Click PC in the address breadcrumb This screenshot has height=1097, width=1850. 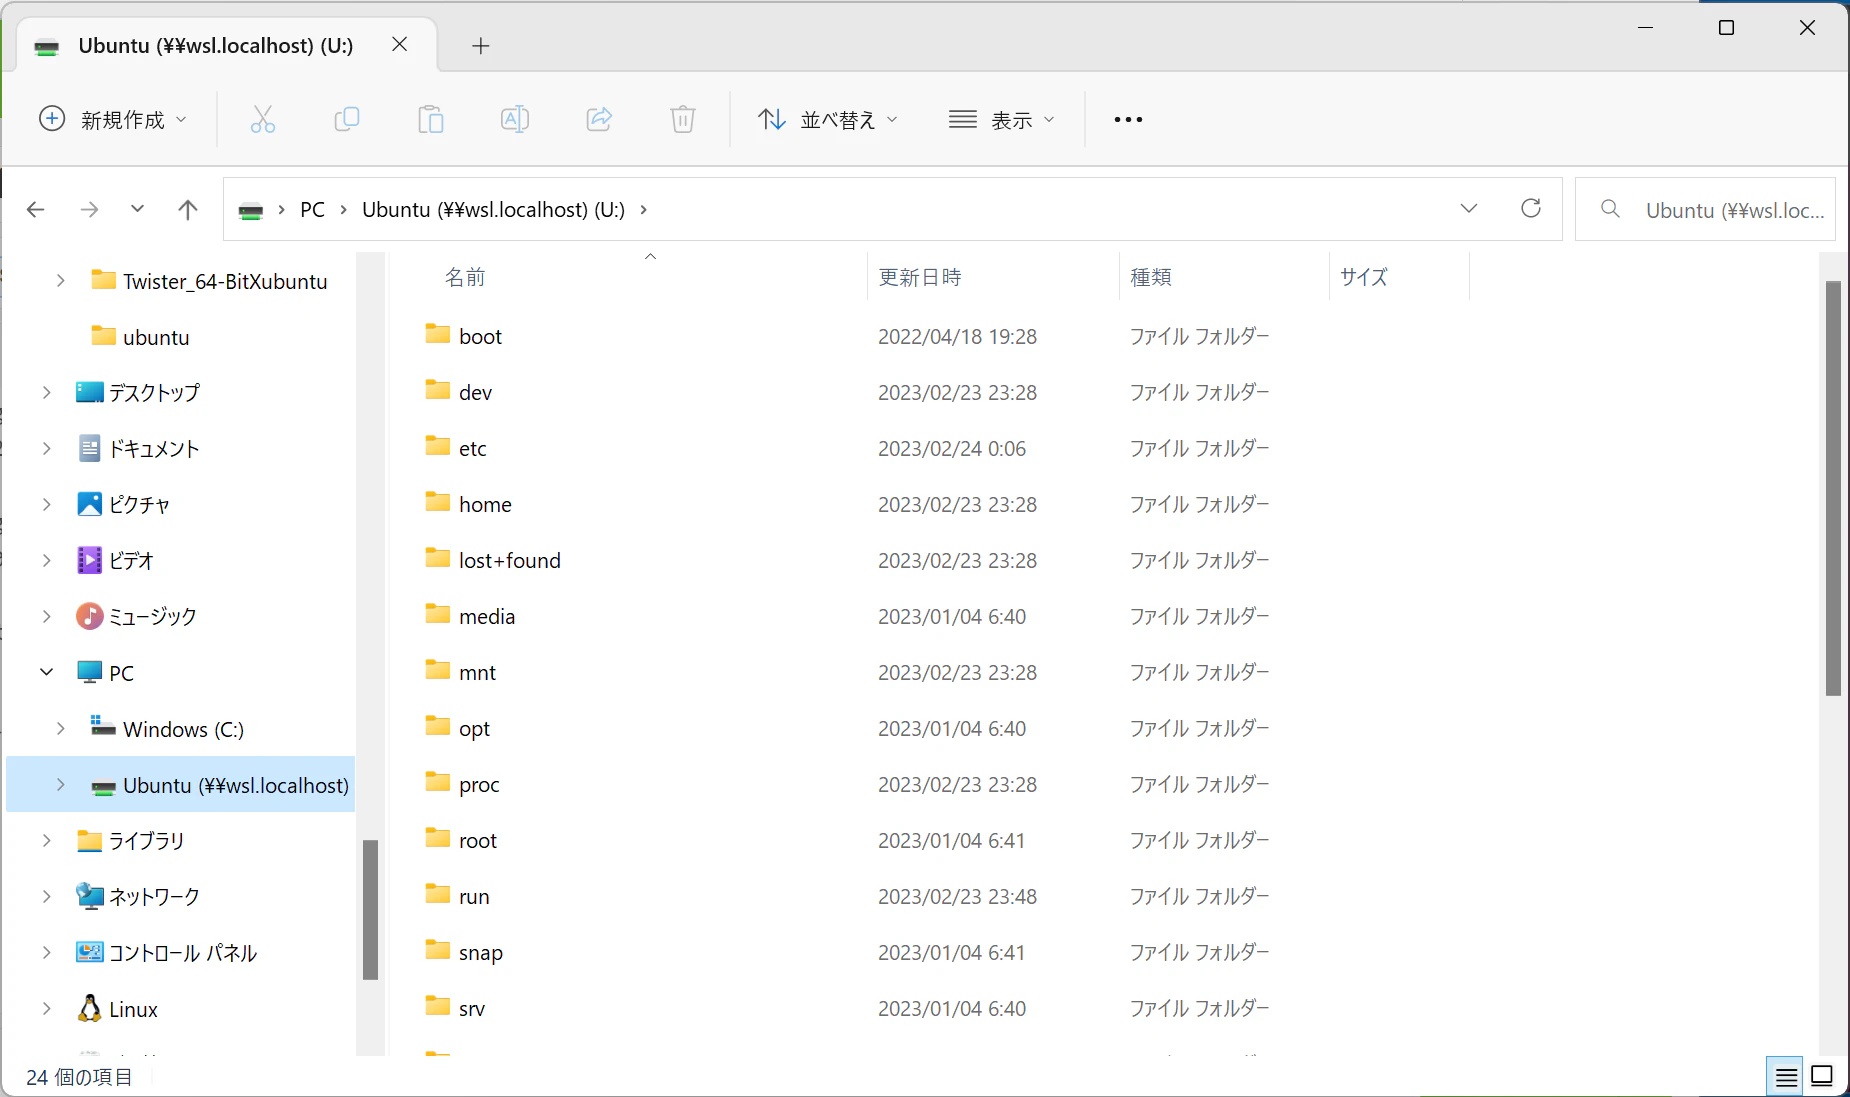313,209
